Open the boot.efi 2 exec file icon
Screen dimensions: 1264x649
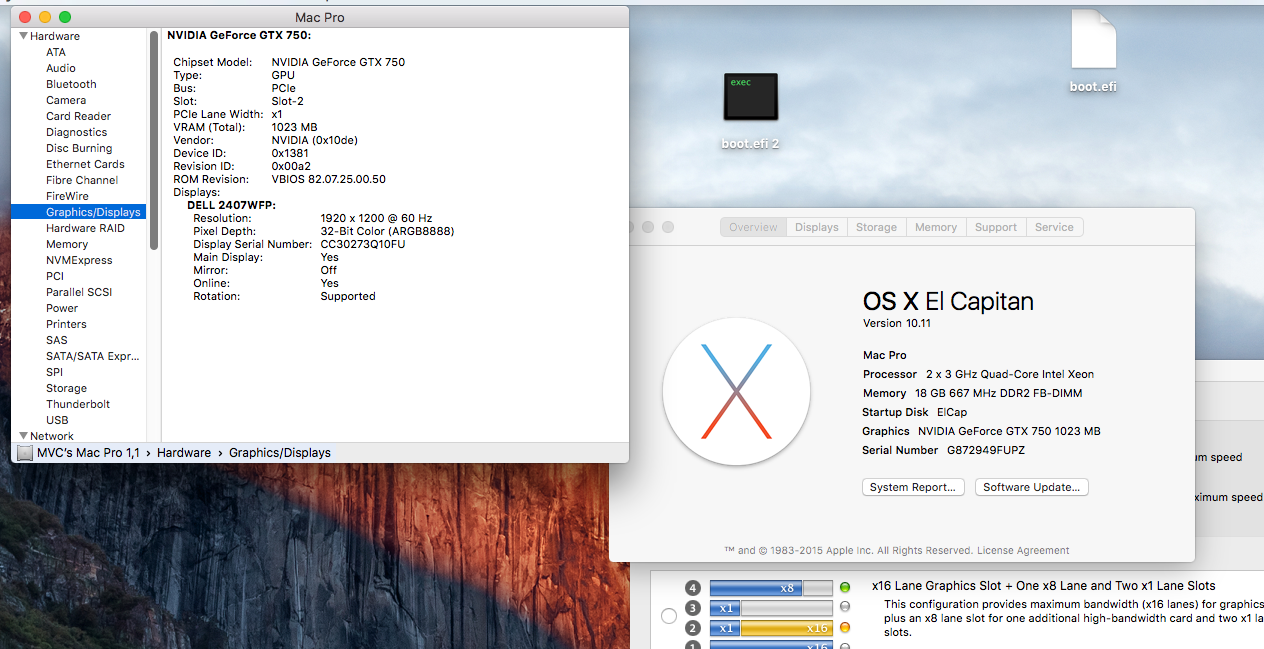751,97
